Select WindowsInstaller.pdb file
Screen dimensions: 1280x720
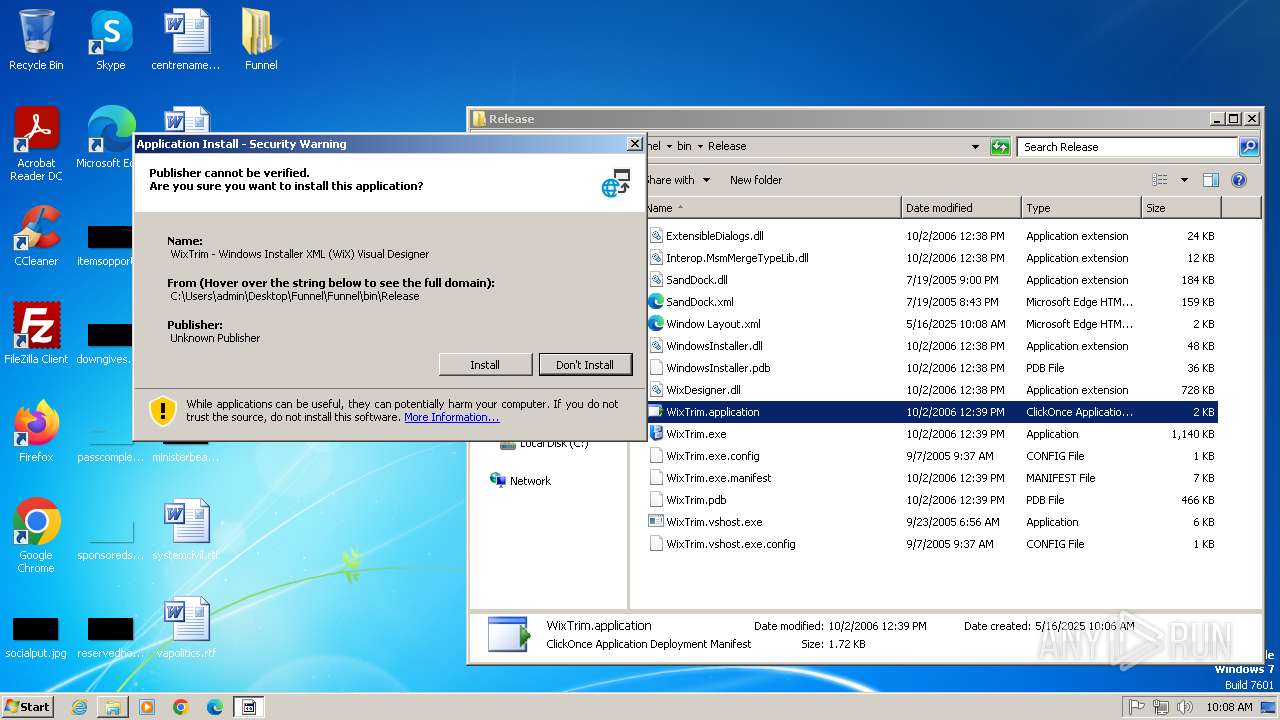[718, 368]
